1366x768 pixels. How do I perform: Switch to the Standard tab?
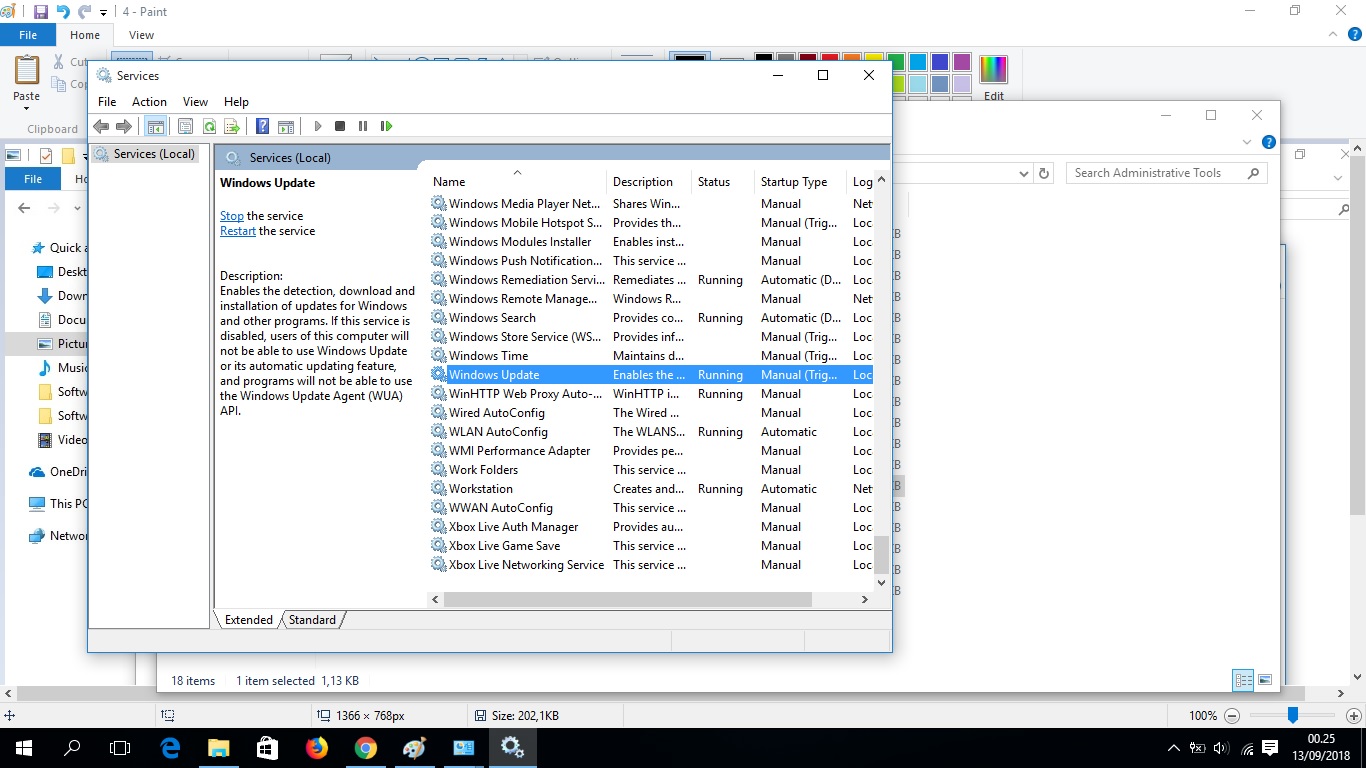coord(312,620)
